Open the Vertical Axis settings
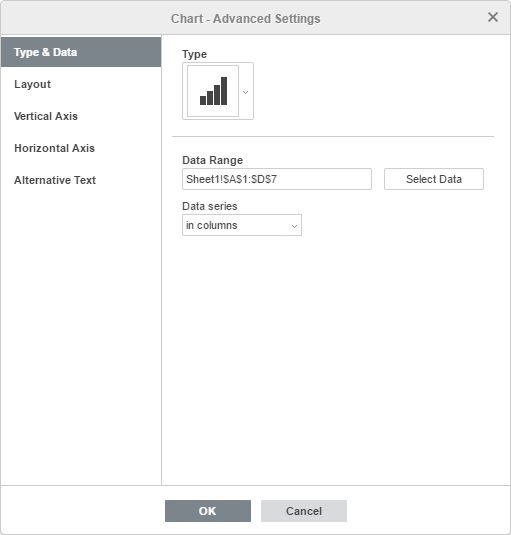This screenshot has height=535, width=511. (x=81, y=116)
